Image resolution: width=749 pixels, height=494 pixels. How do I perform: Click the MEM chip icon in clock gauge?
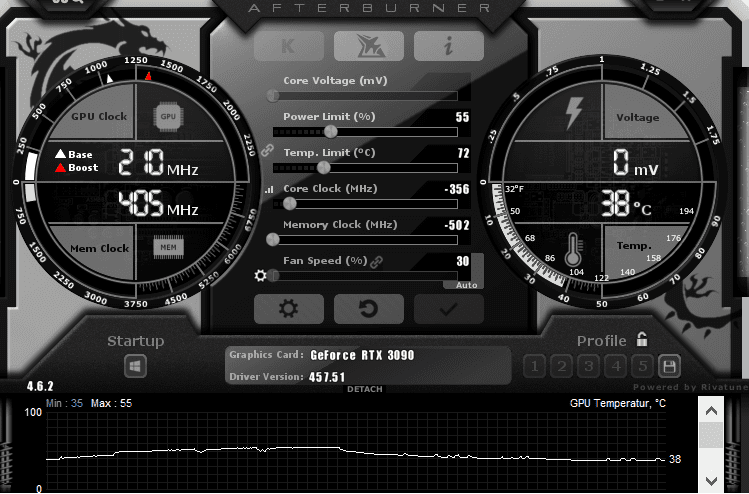(168, 247)
